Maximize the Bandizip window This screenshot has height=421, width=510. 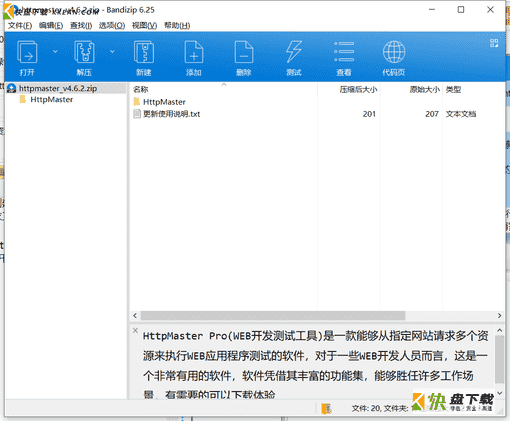[461, 10]
